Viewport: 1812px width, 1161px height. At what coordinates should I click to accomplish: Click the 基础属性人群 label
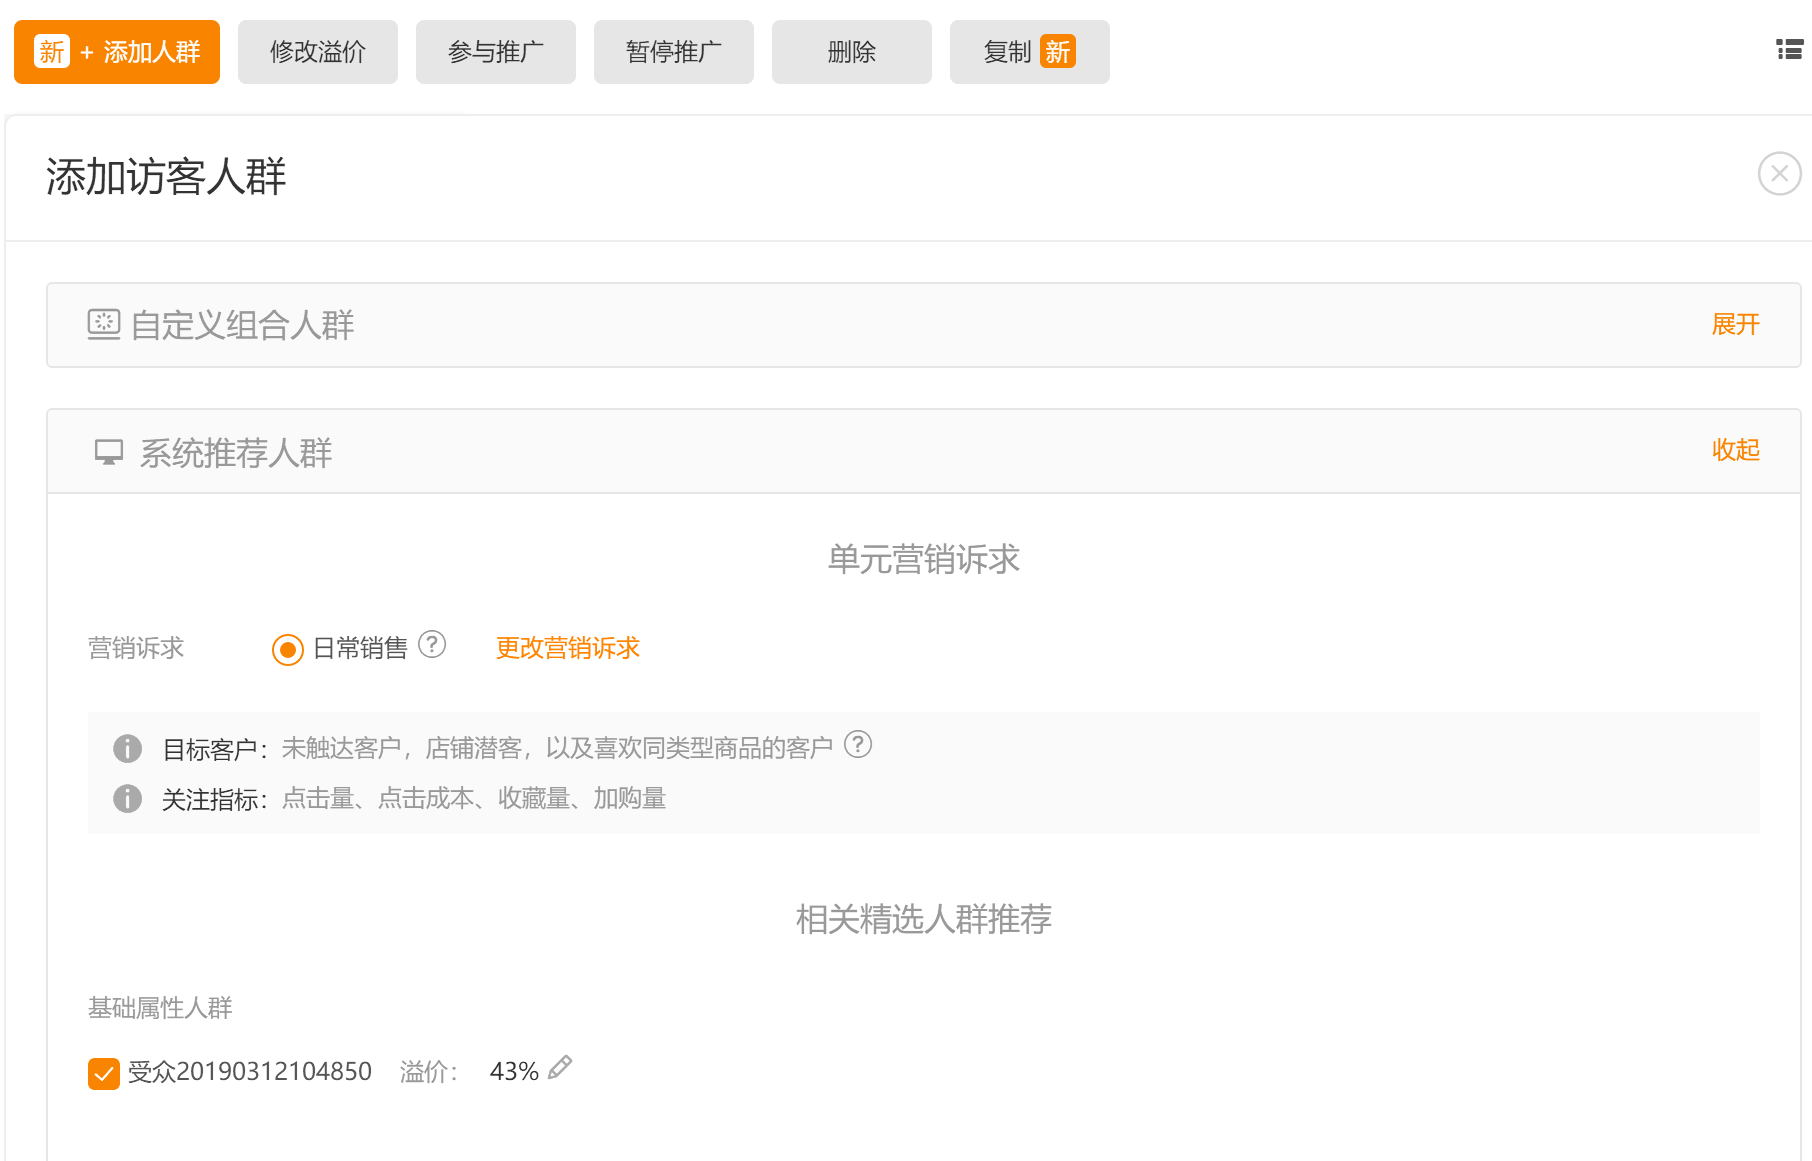click(160, 1008)
